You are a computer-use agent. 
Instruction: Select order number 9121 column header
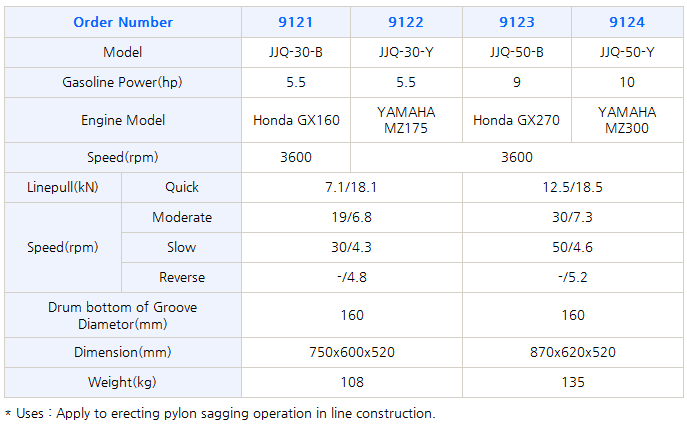pyautogui.click(x=296, y=22)
